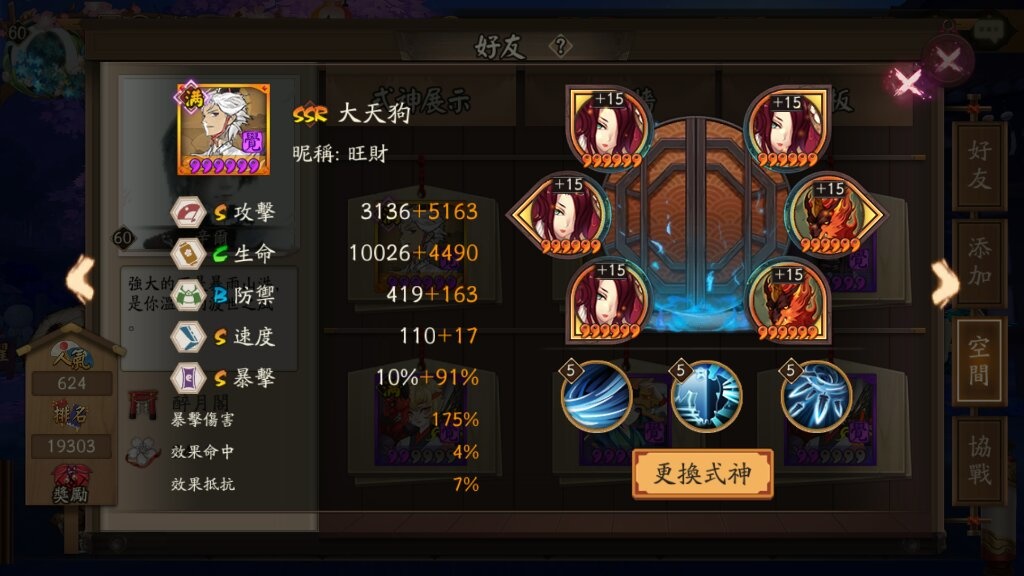Tap the right-middle fire demon soul

click(x=832, y=215)
